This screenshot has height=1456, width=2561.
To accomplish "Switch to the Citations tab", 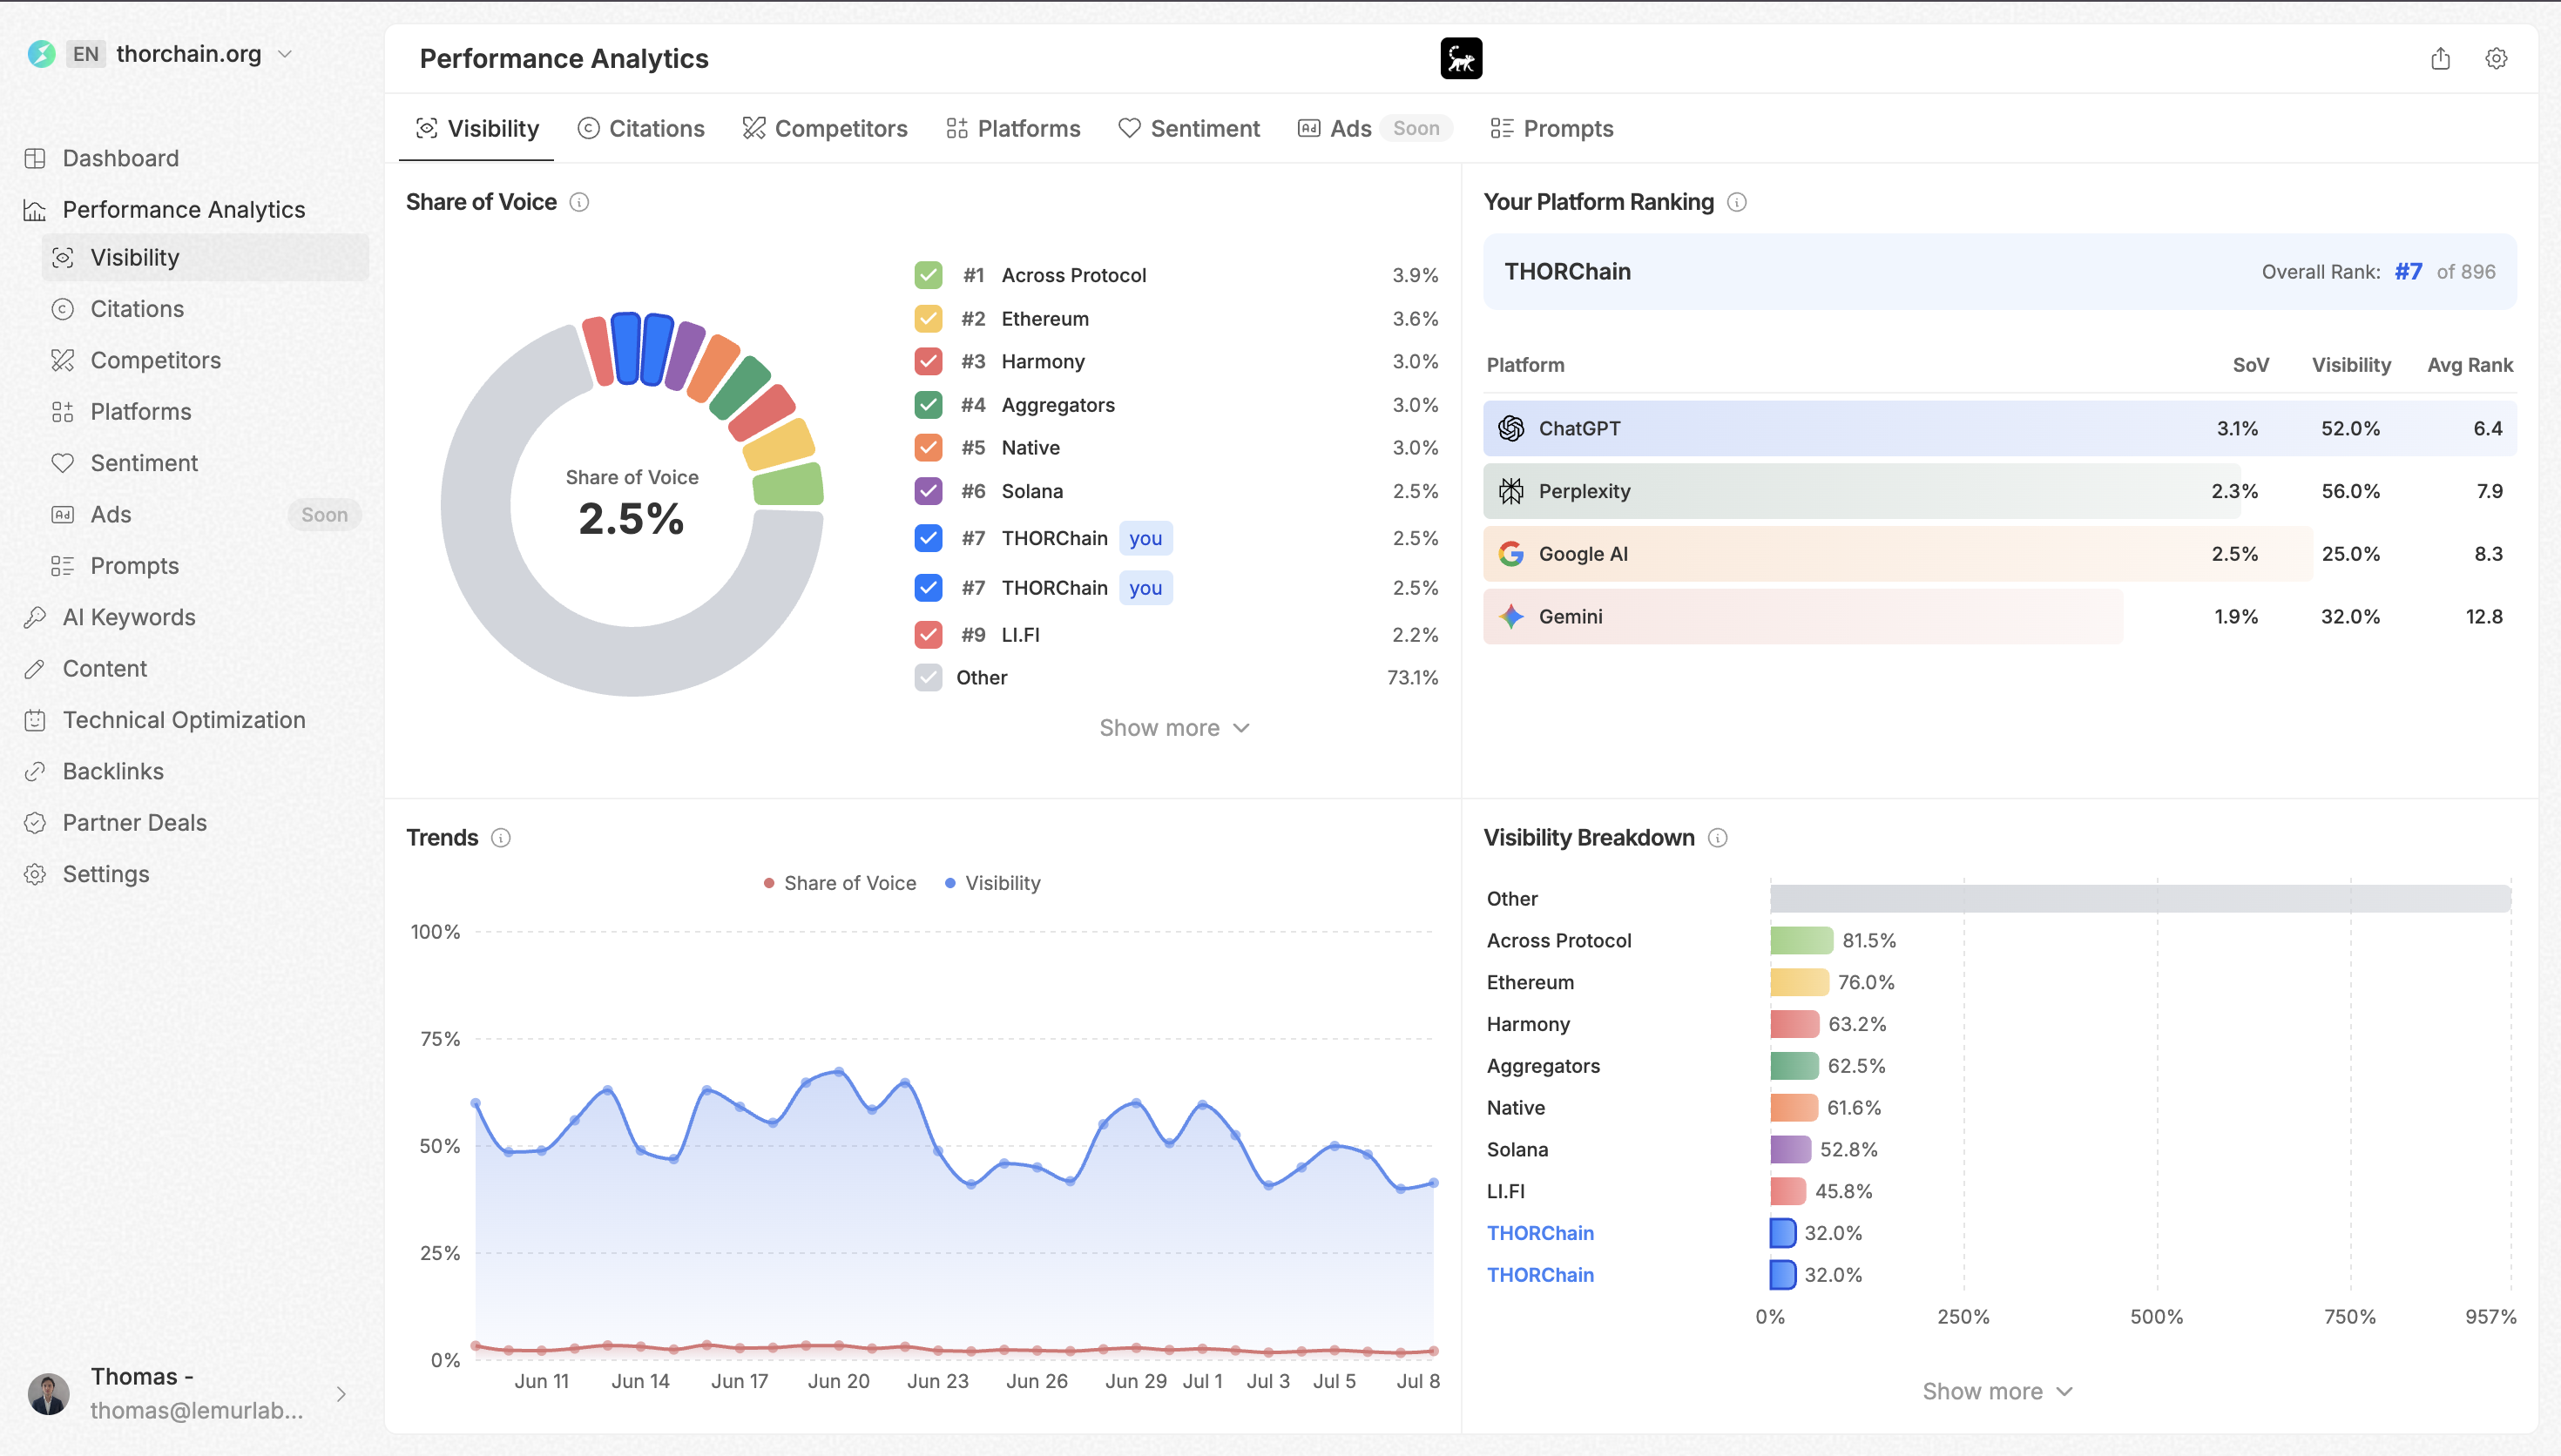I will [641, 128].
